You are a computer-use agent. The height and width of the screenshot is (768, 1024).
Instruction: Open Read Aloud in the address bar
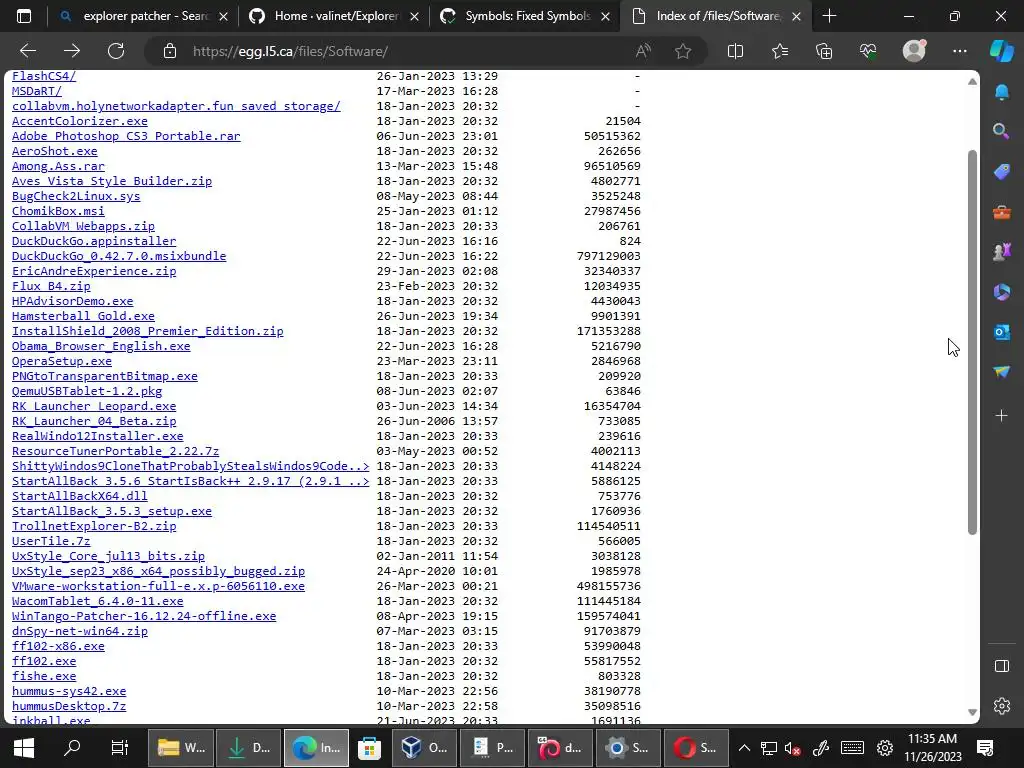643,51
